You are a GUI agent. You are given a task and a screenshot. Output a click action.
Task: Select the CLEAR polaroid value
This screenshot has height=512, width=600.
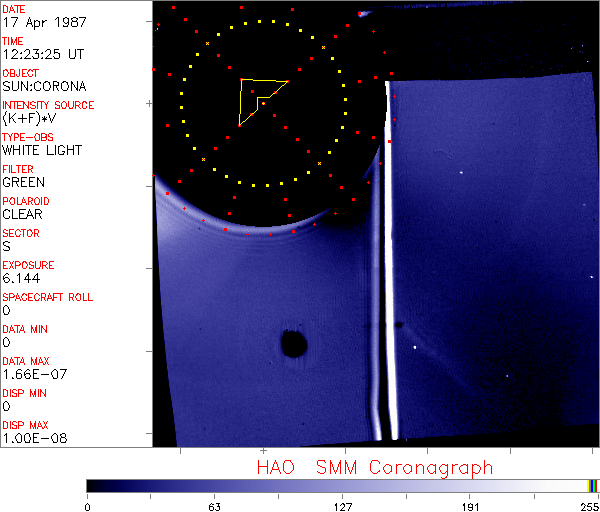[23, 214]
